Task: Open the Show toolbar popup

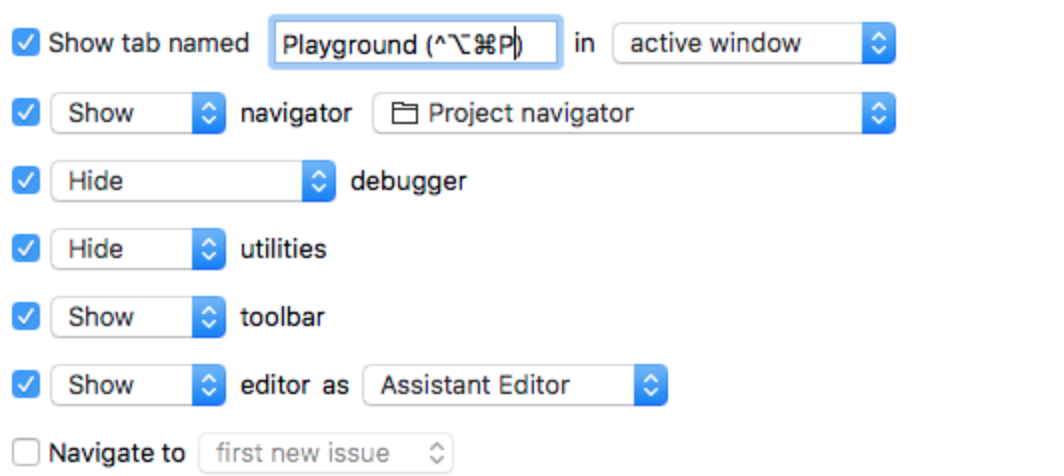Action: (x=138, y=317)
